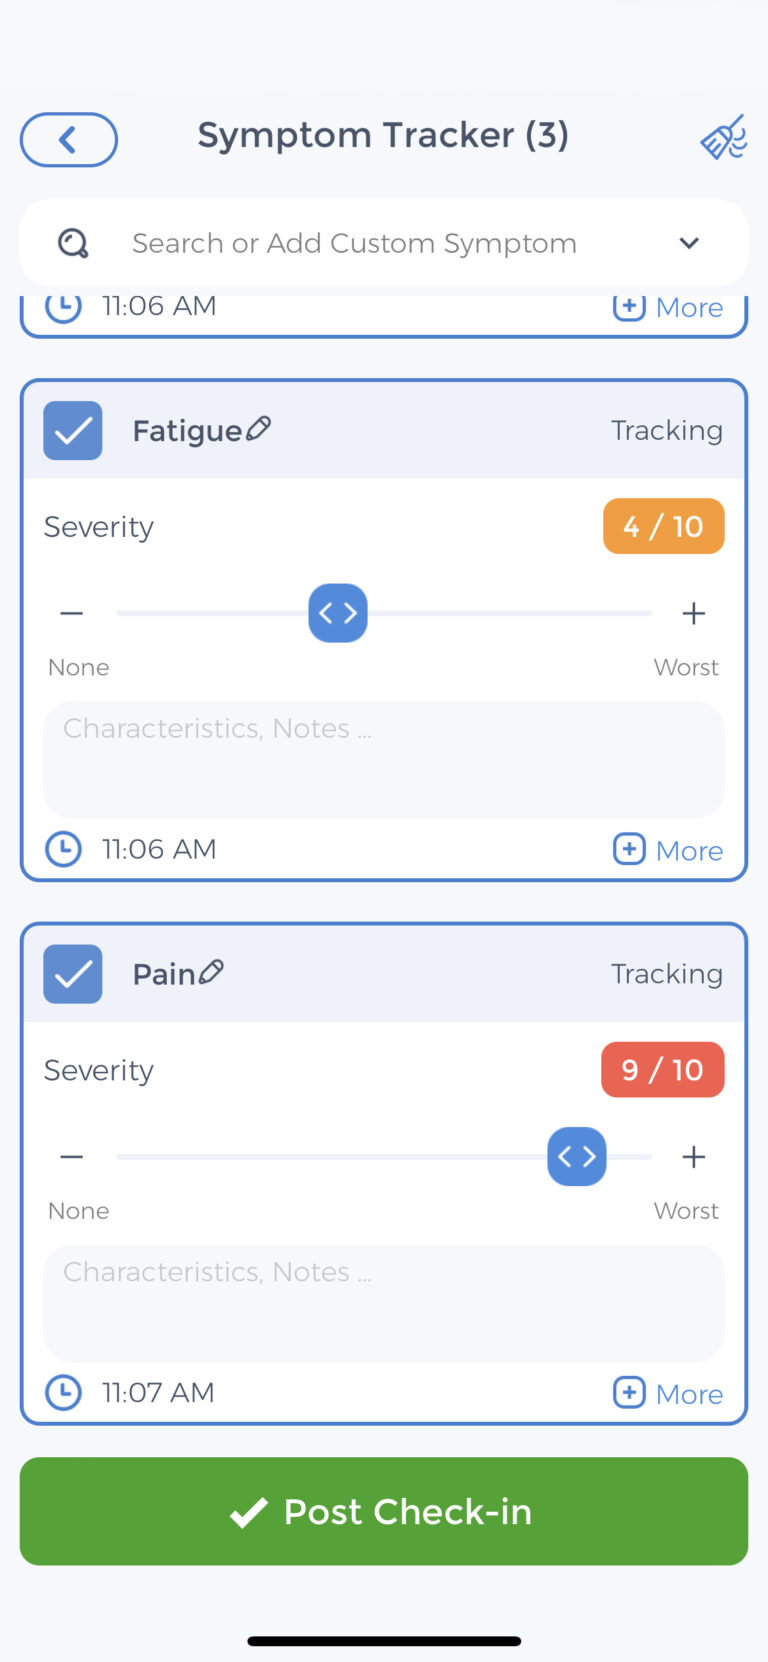Increase Pain severity with plus icon
The width and height of the screenshot is (768, 1662).
(693, 1157)
